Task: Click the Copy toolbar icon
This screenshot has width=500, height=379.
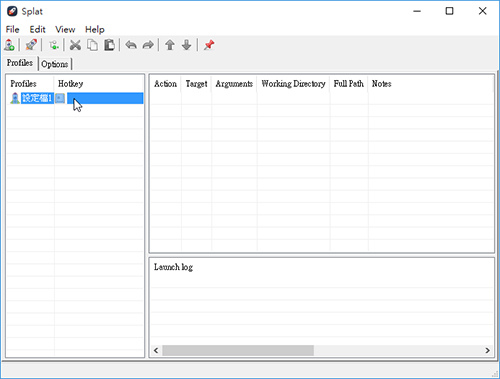Action: [x=92, y=45]
